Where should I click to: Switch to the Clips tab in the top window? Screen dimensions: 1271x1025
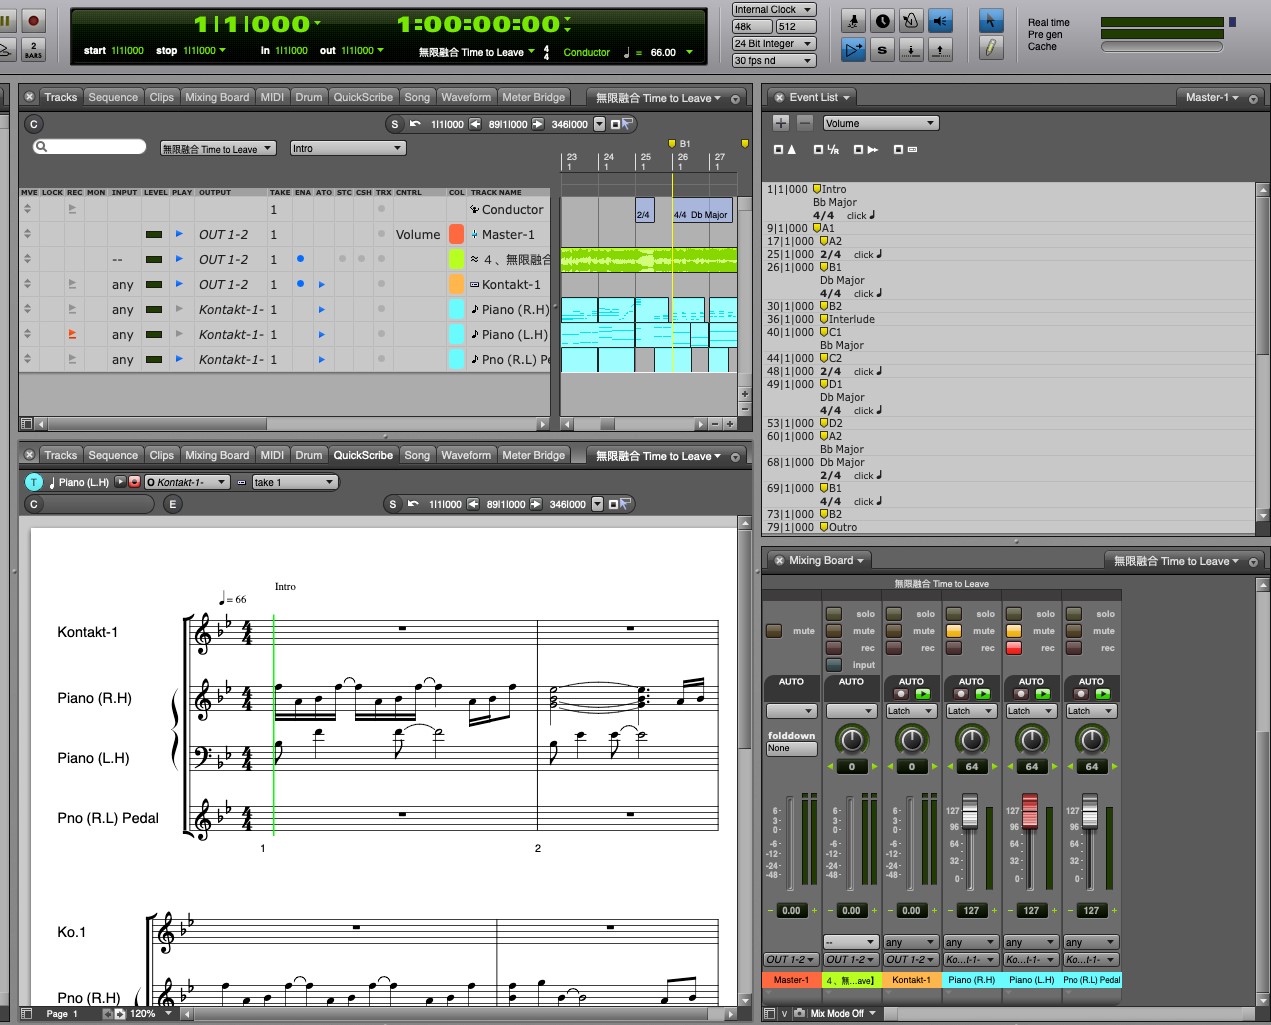(x=162, y=97)
